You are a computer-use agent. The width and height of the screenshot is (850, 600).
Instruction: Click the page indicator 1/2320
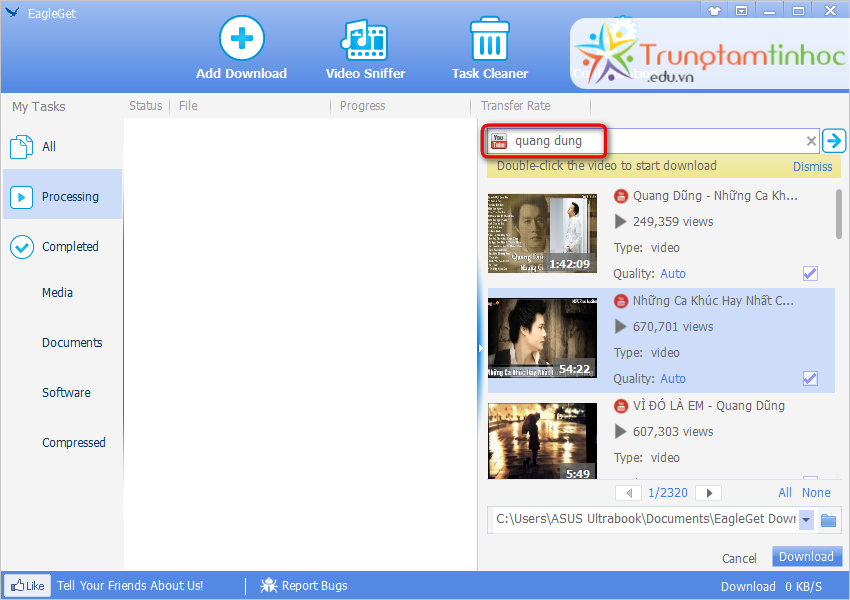tap(668, 493)
